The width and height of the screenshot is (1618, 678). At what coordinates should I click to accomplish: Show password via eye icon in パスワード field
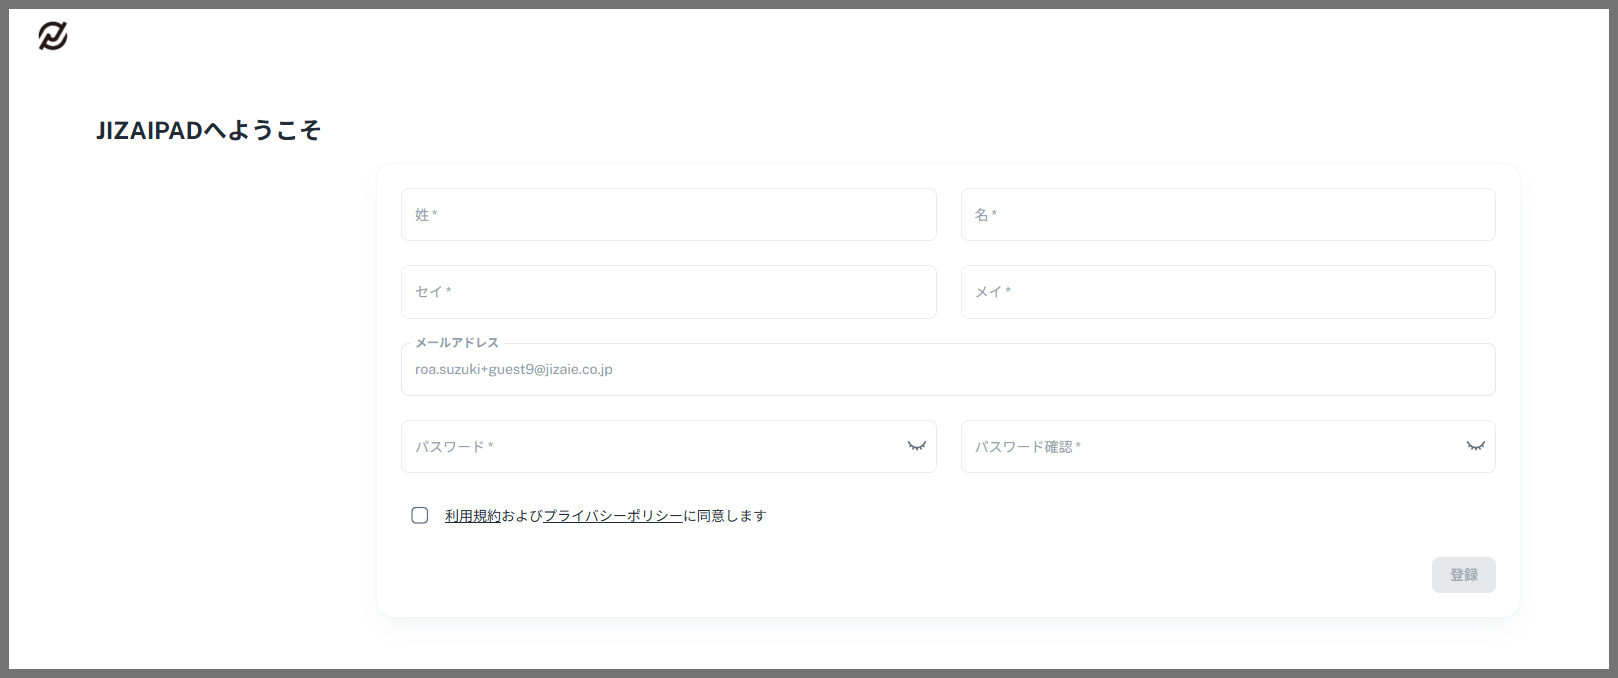(x=916, y=446)
